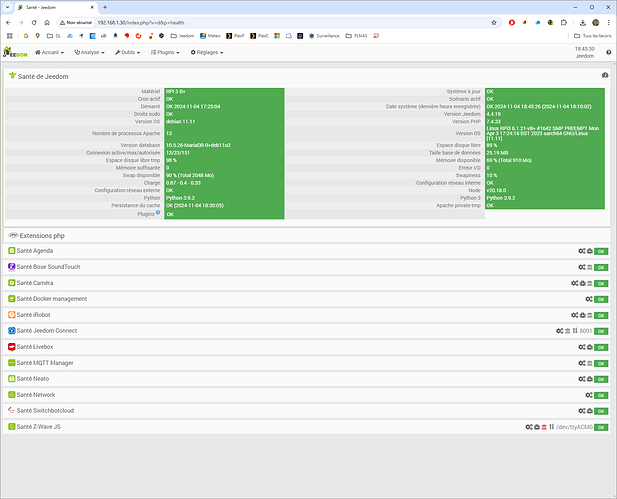Click gears icon on Santé Livebox row
The width and height of the screenshot is (617, 499).
[x=582, y=347]
